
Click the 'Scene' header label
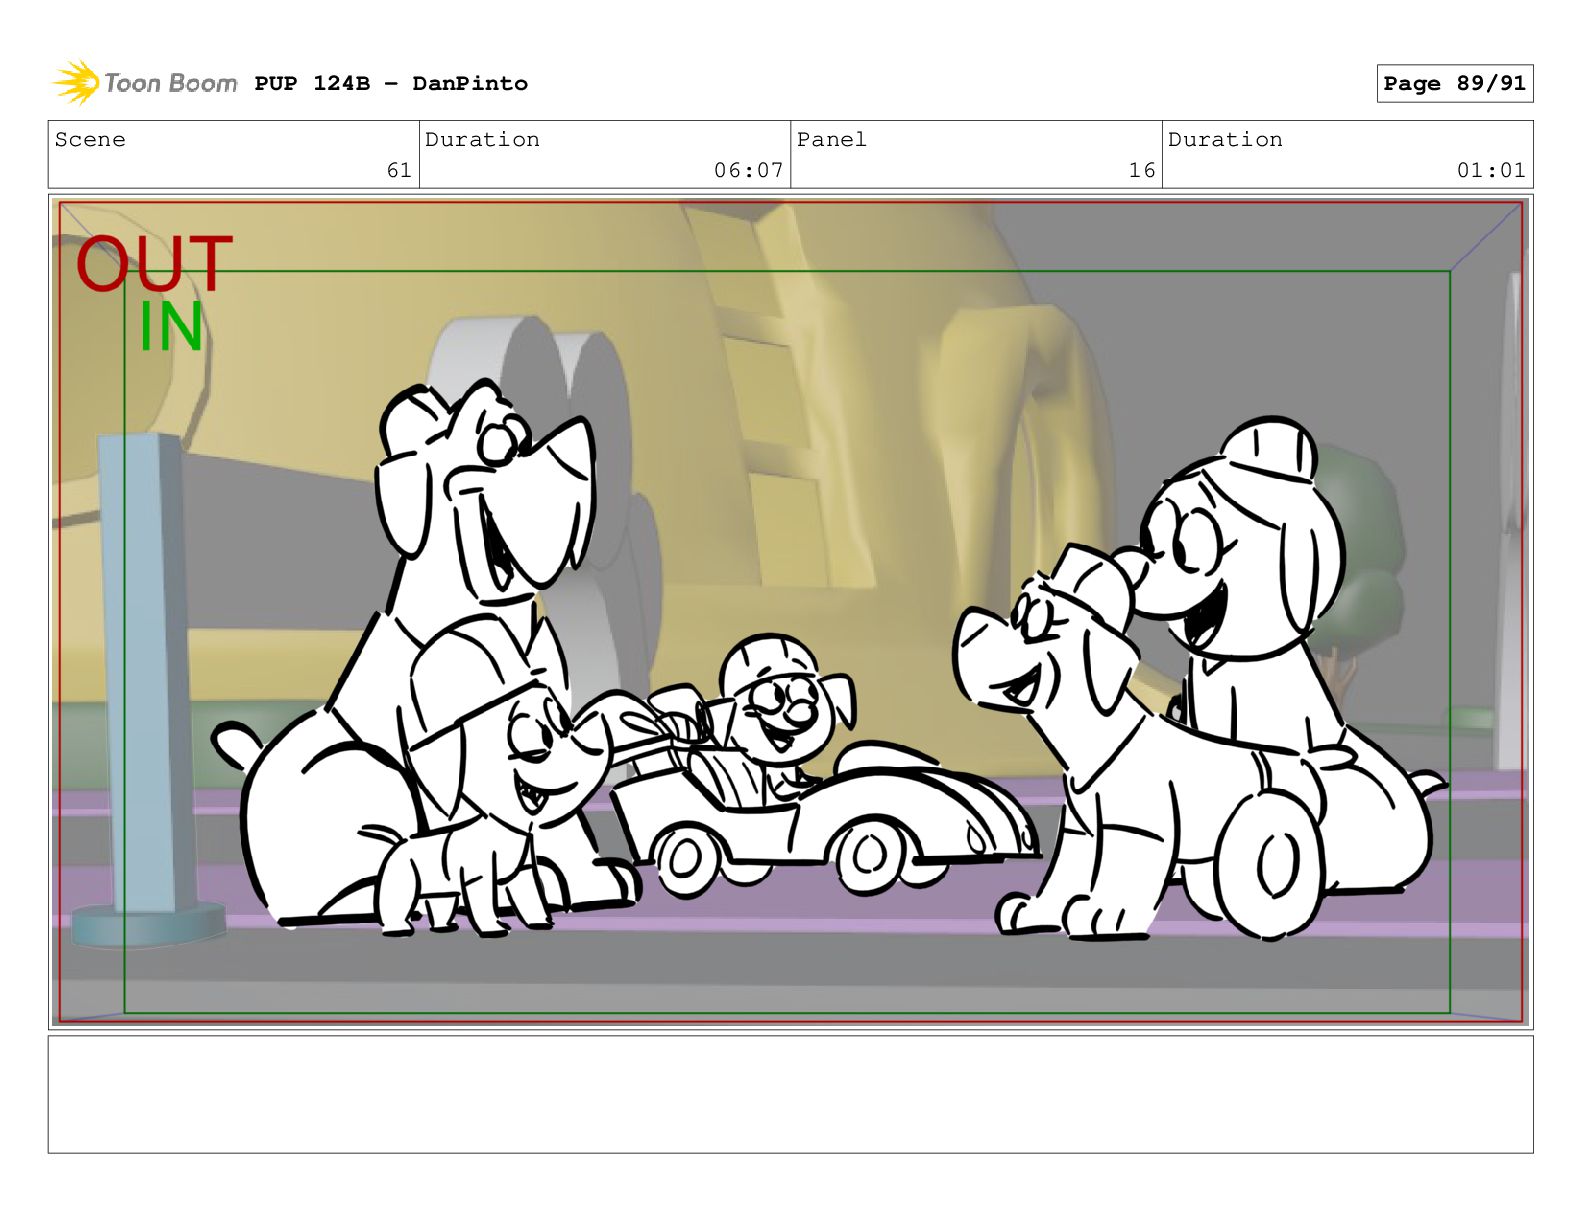90,139
